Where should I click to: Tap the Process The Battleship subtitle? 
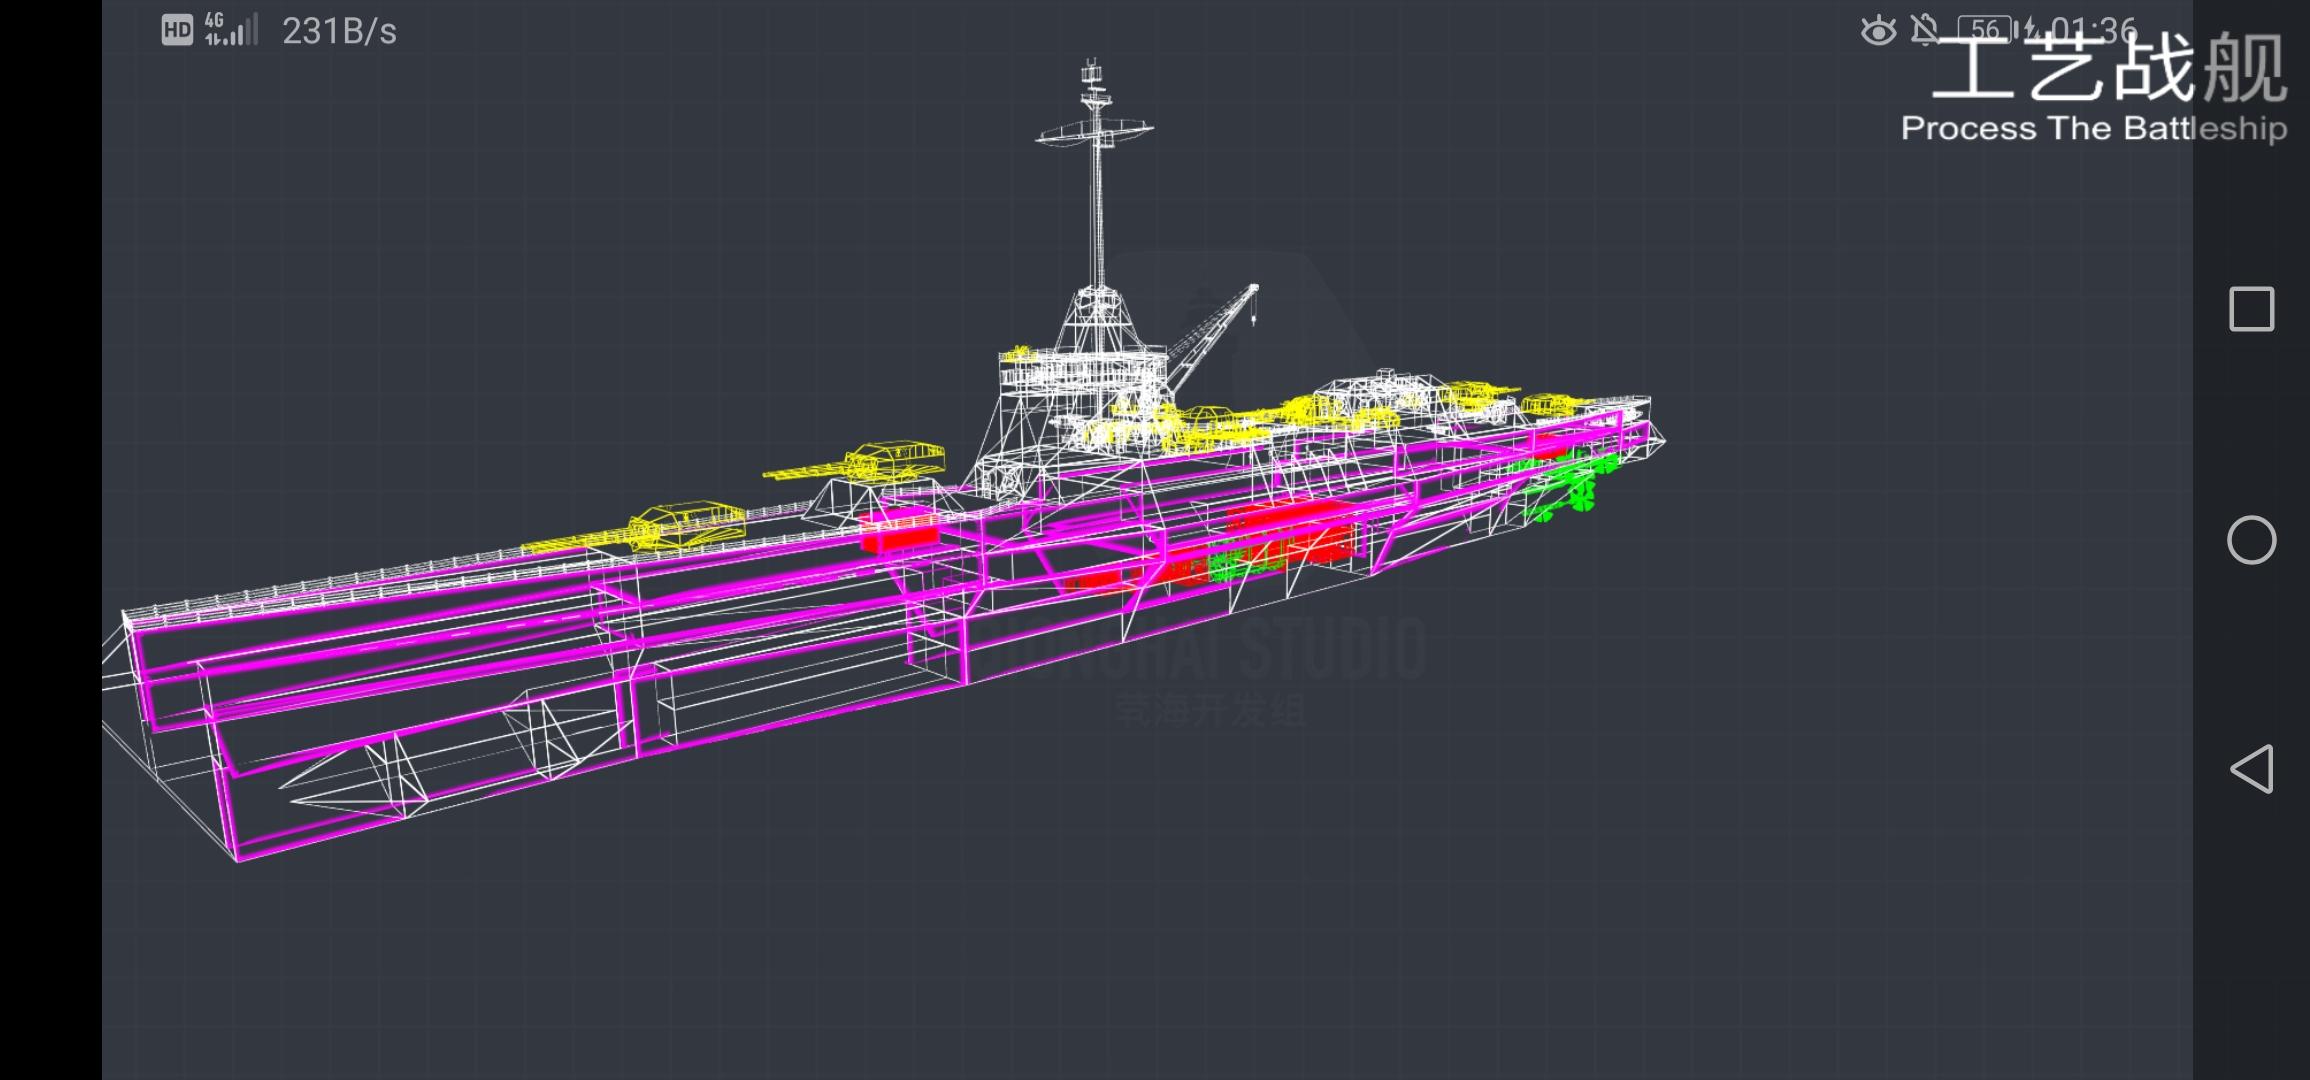point(2094,128)
